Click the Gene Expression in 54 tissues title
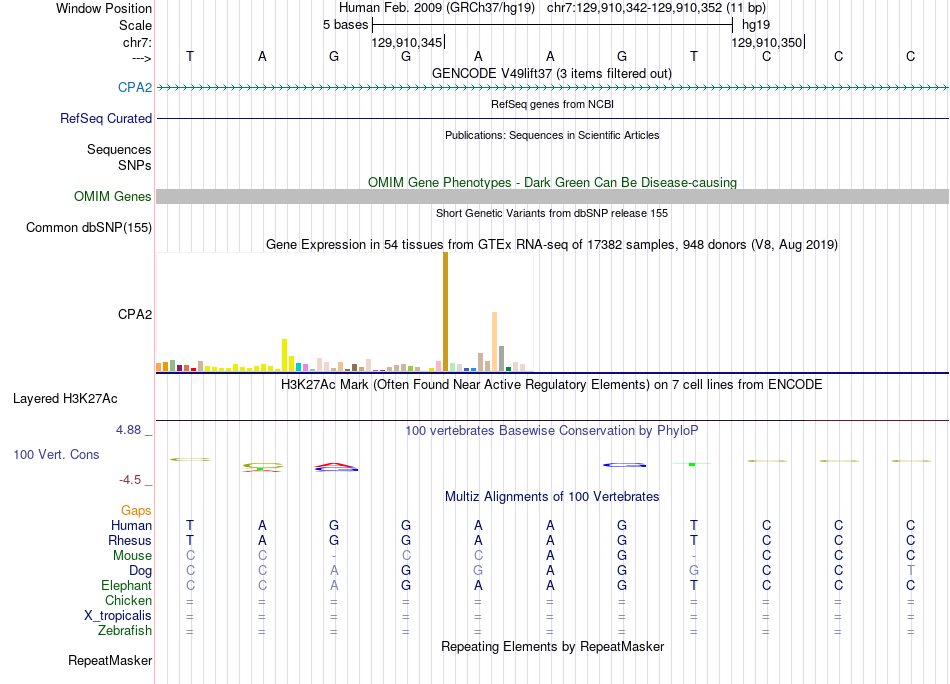950x684 pixels. pyautogui.click(x=552, y=244)
